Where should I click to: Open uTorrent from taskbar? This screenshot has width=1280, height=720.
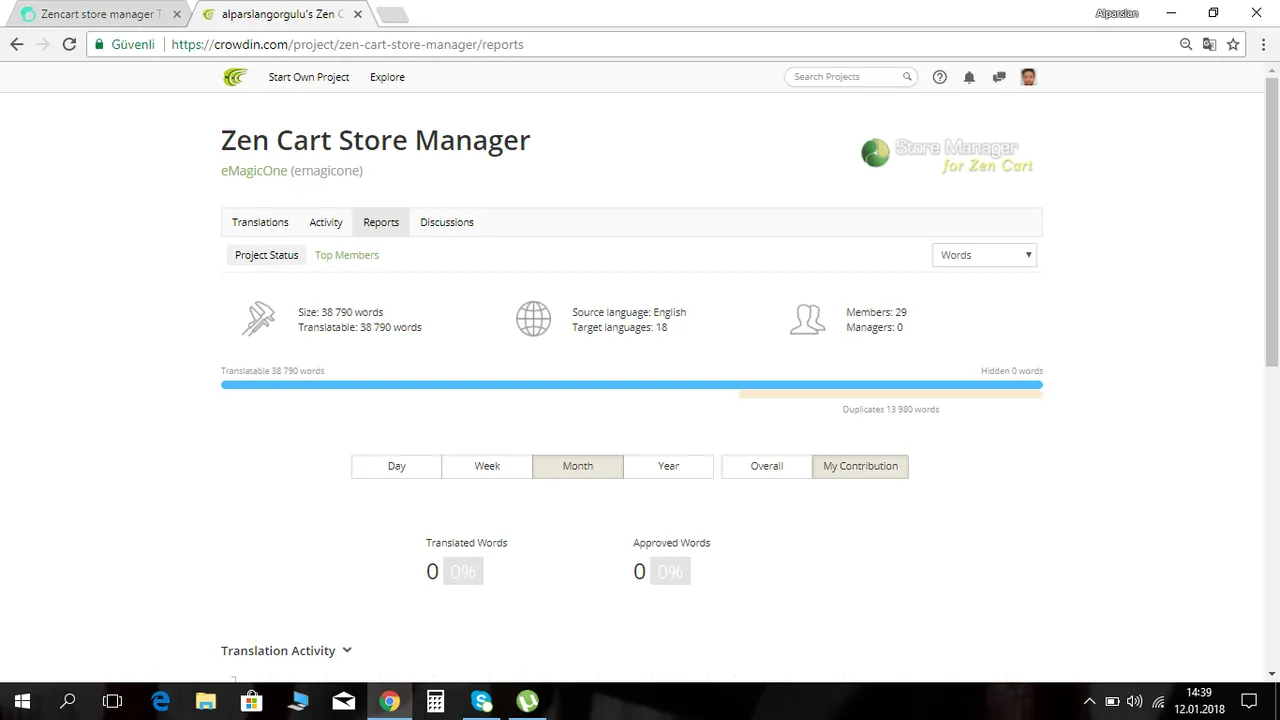(527, 701)
